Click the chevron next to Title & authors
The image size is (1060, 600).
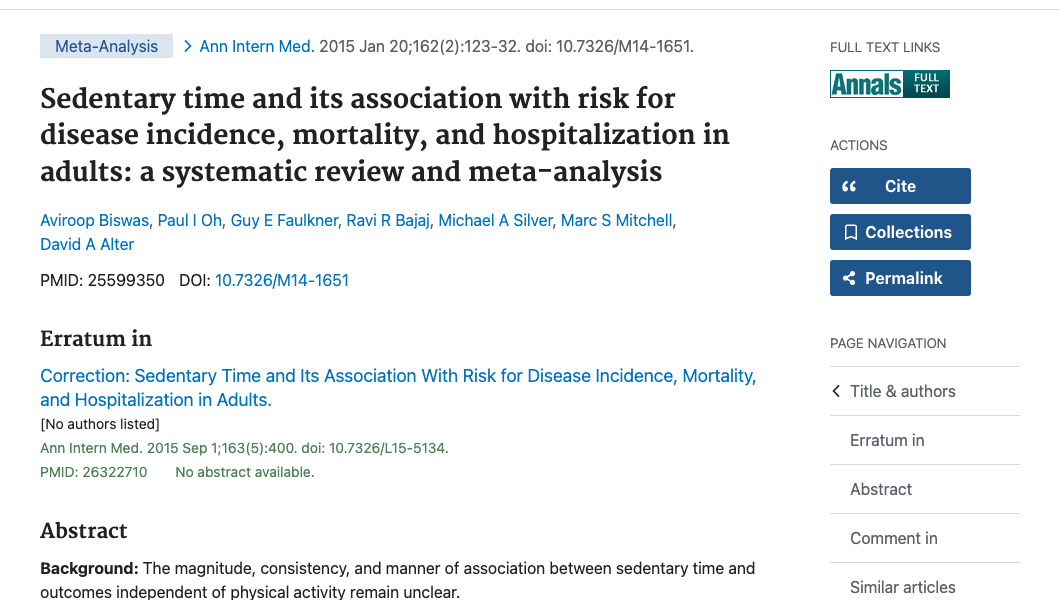click(x=836, y=391)
